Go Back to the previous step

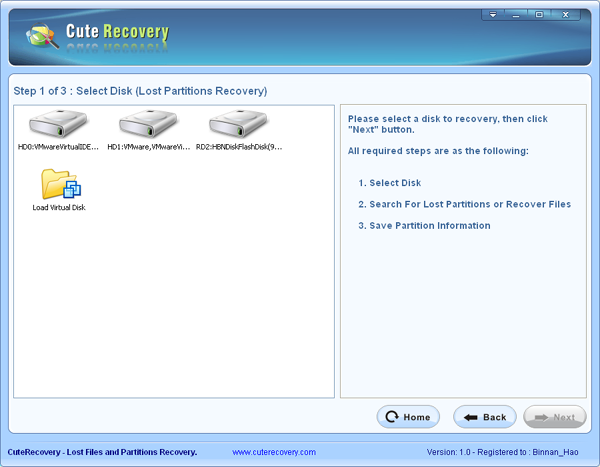point(485,417)
